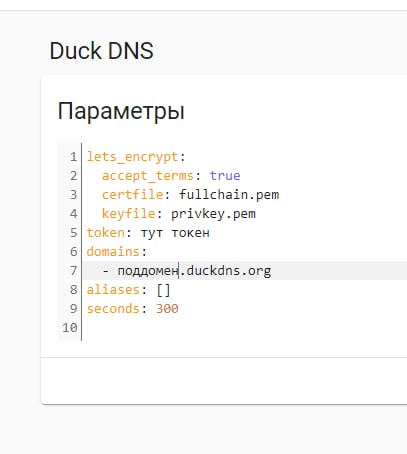Click the "domains:" key
Viewport: 407px width, 454px height.
(117, 252)
